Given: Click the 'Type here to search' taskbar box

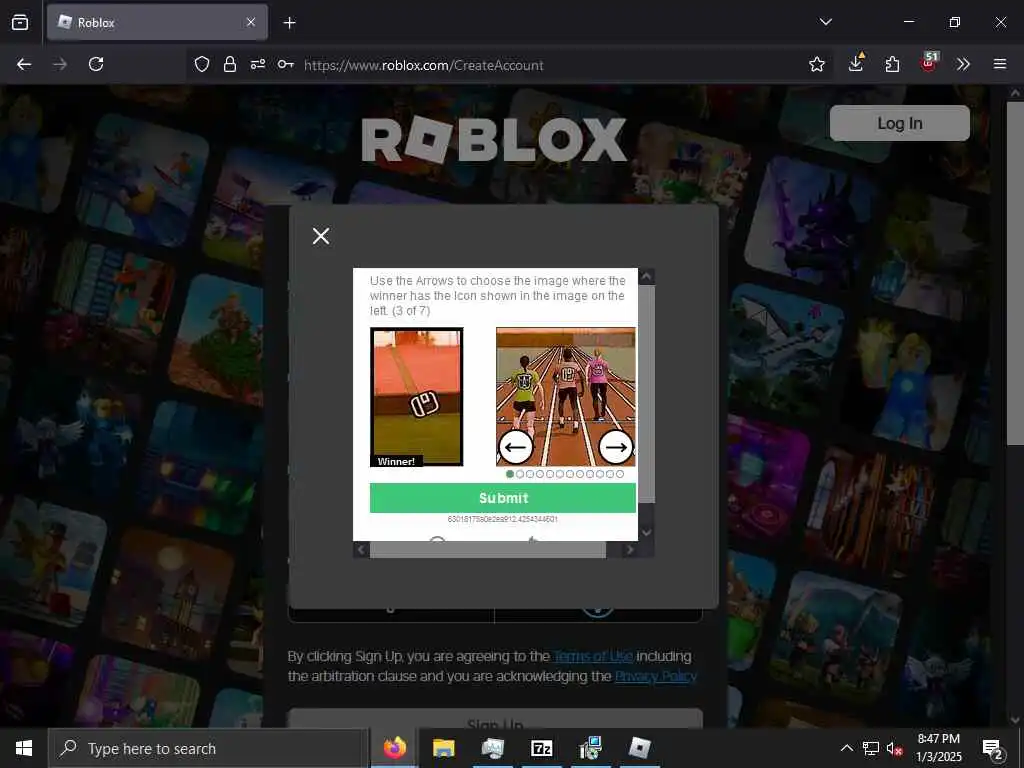Looking at the screenshot, I should coord(208,748).
